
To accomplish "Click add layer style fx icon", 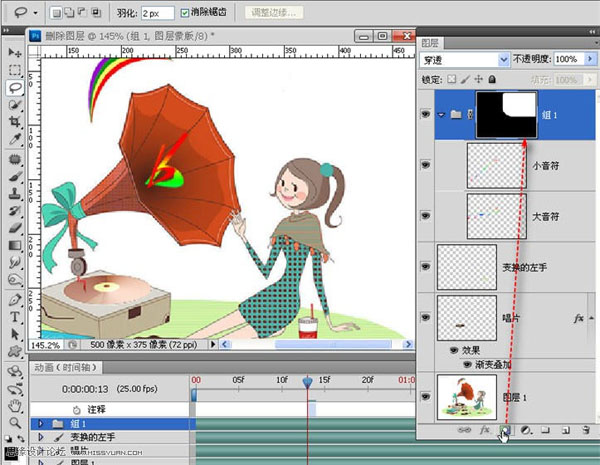I will tap(485, 430).
